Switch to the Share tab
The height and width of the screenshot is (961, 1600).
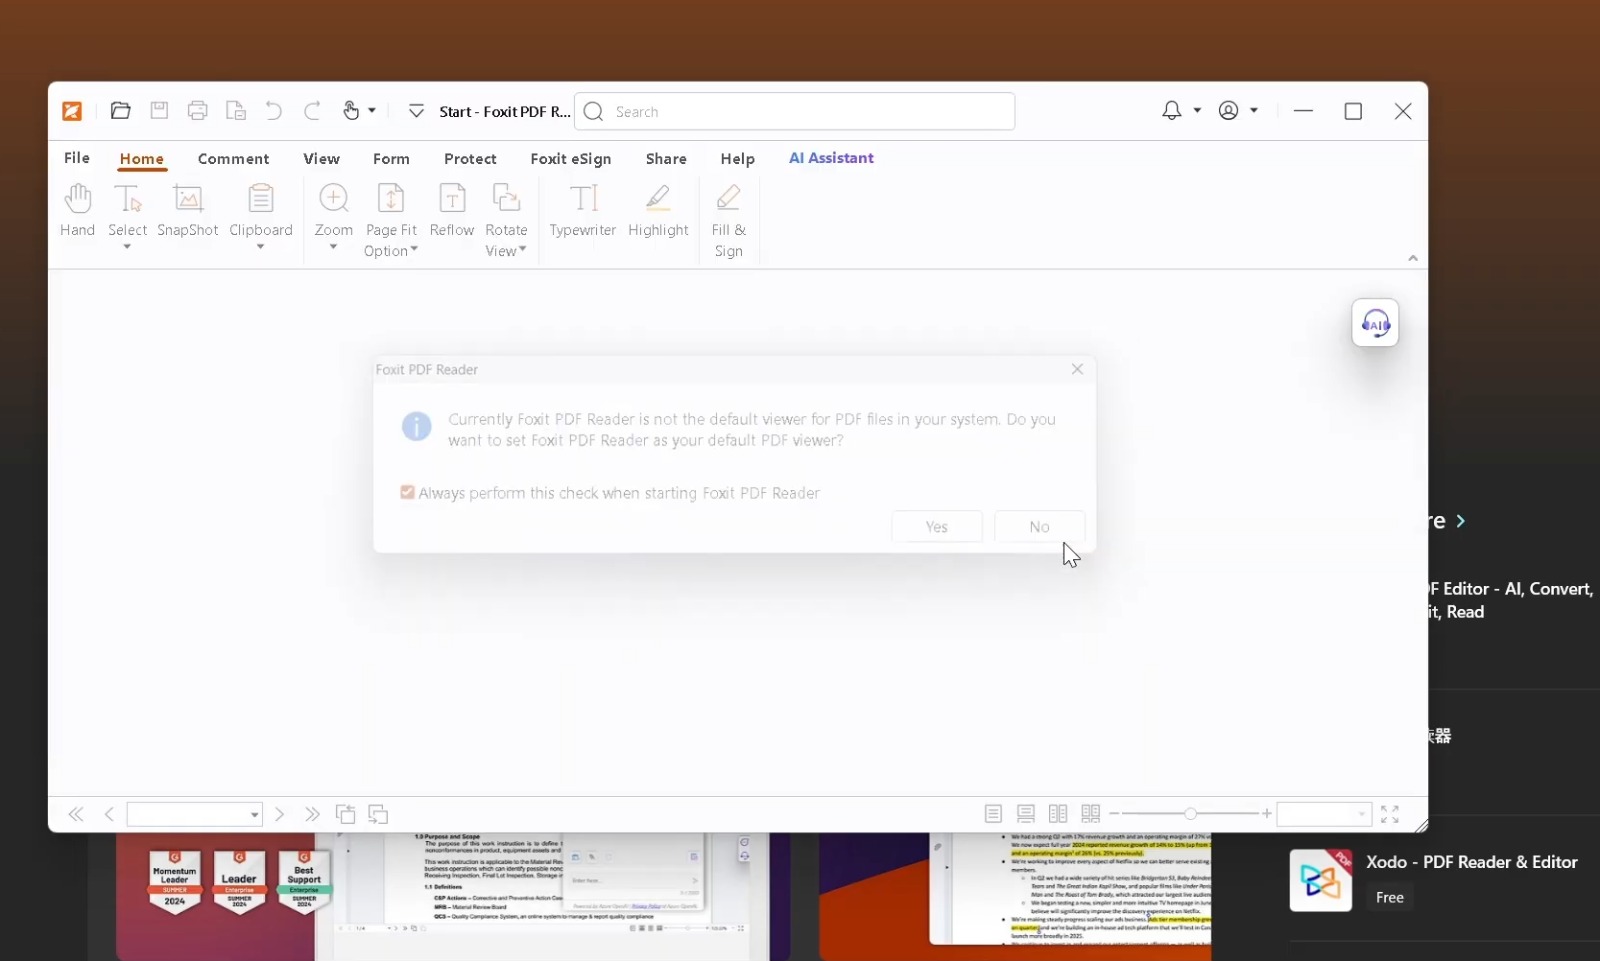666,159
